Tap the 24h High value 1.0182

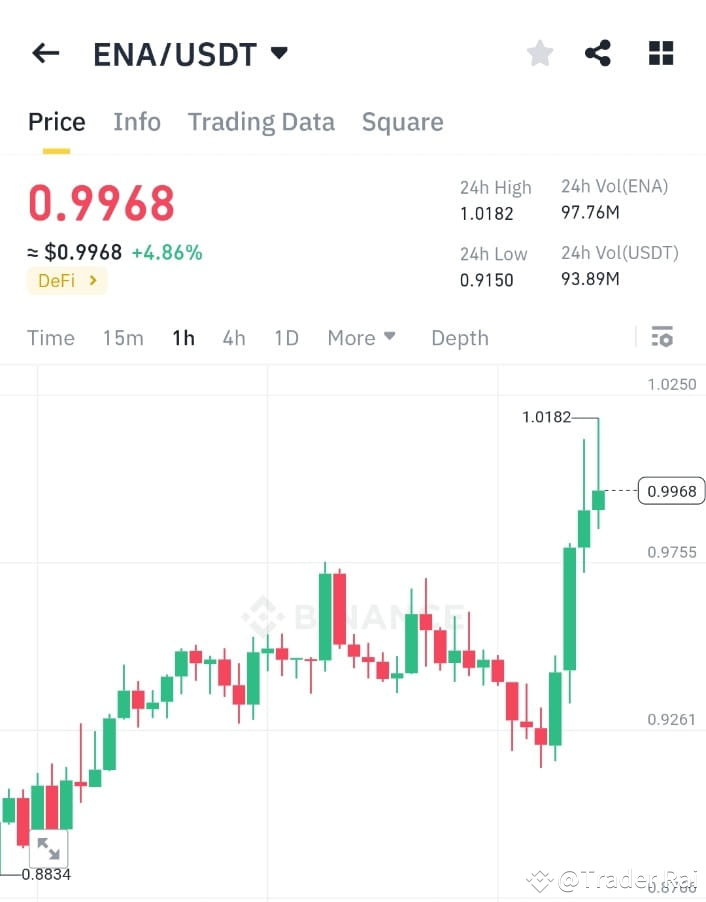[x=487, y=213]
